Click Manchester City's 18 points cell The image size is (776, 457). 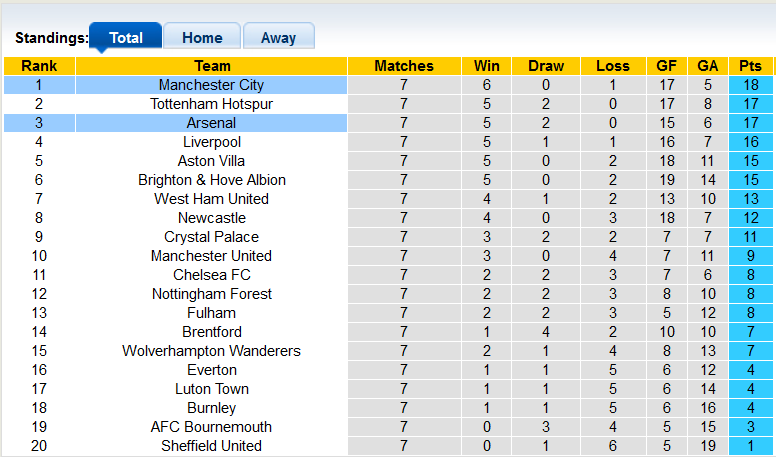(x=750, y=85)
